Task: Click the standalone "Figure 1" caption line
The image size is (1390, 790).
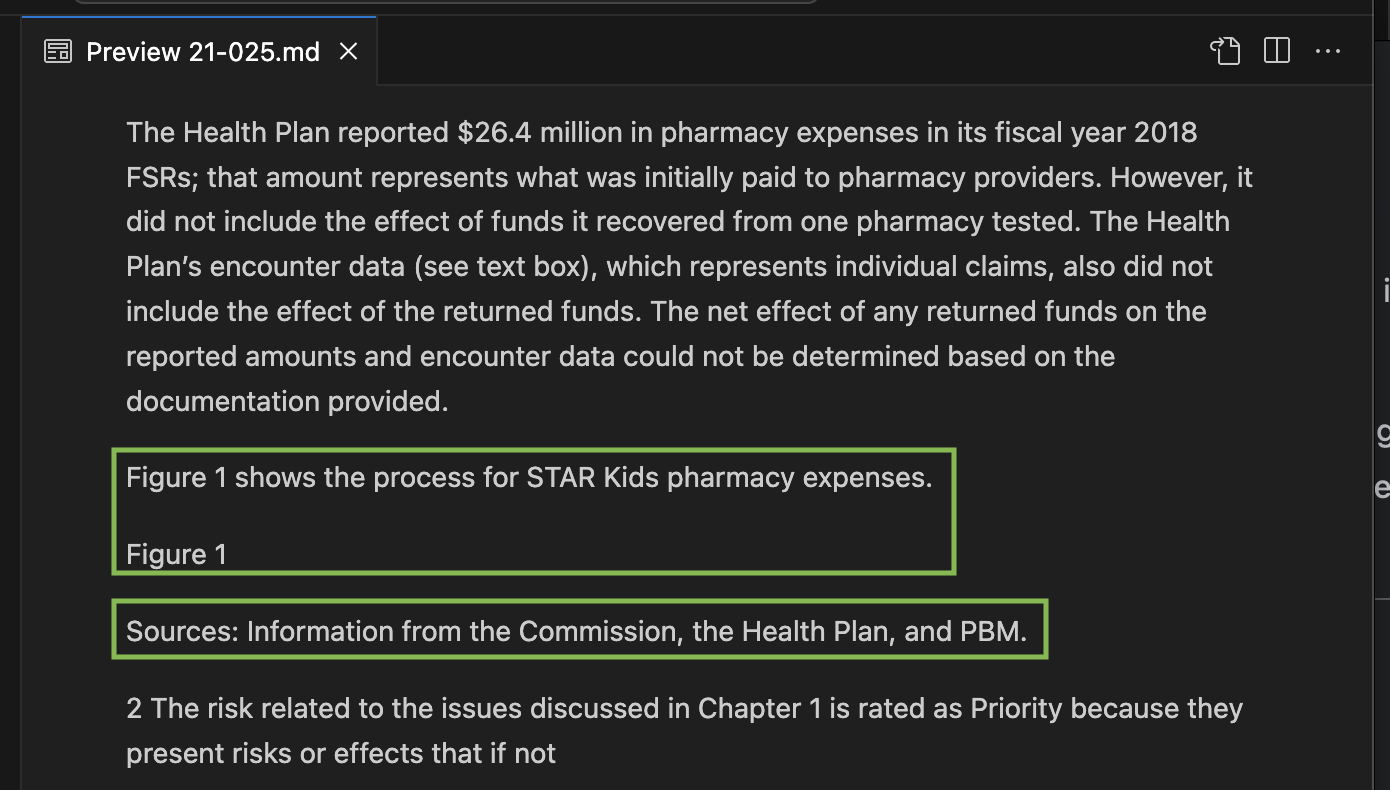Action: (176, 554)
